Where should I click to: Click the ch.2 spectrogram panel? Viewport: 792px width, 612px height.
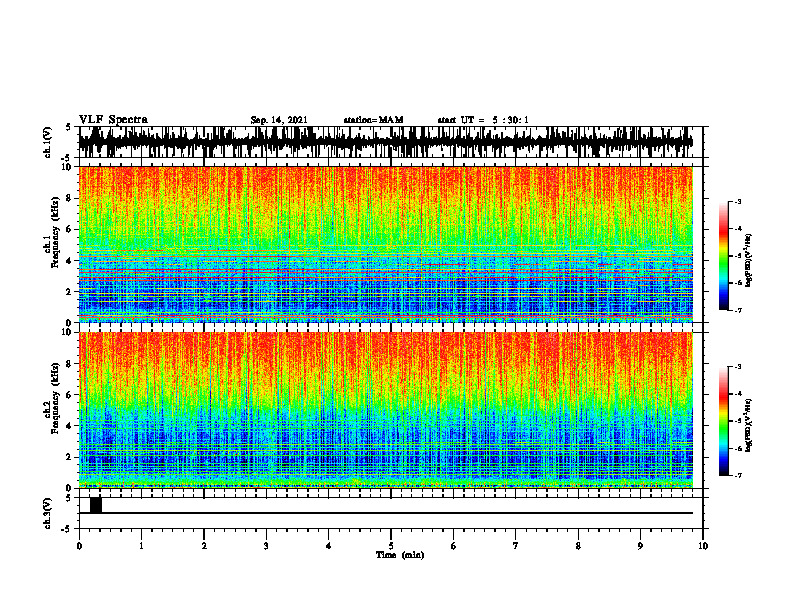coord(386,410)
